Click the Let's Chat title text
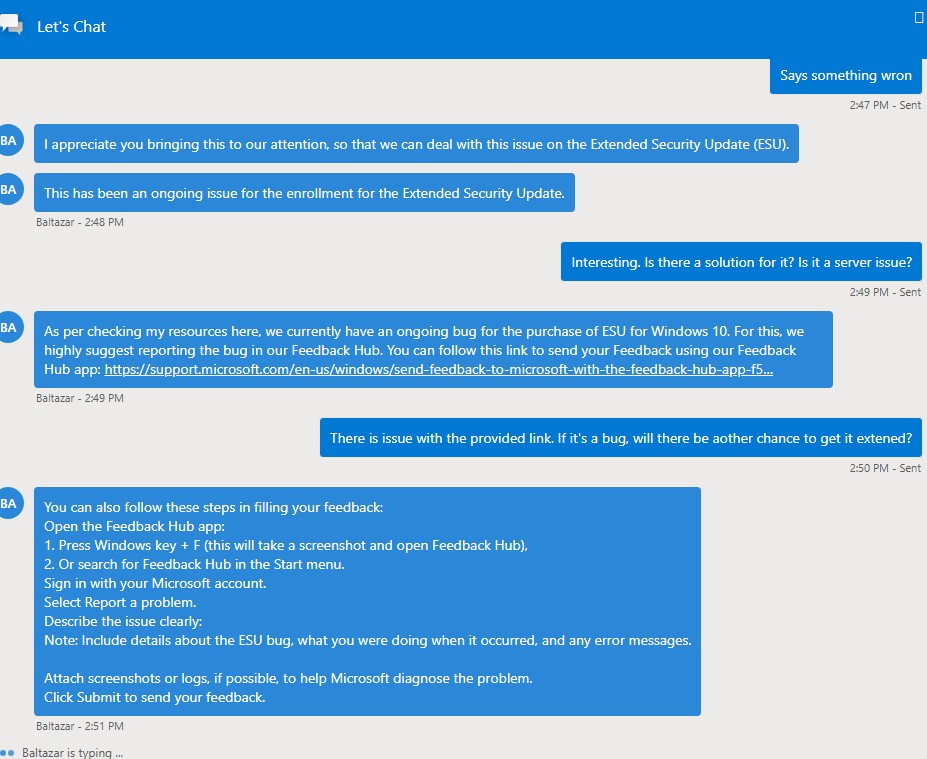The height and width of the screenshot is (759, 927). 71,26
